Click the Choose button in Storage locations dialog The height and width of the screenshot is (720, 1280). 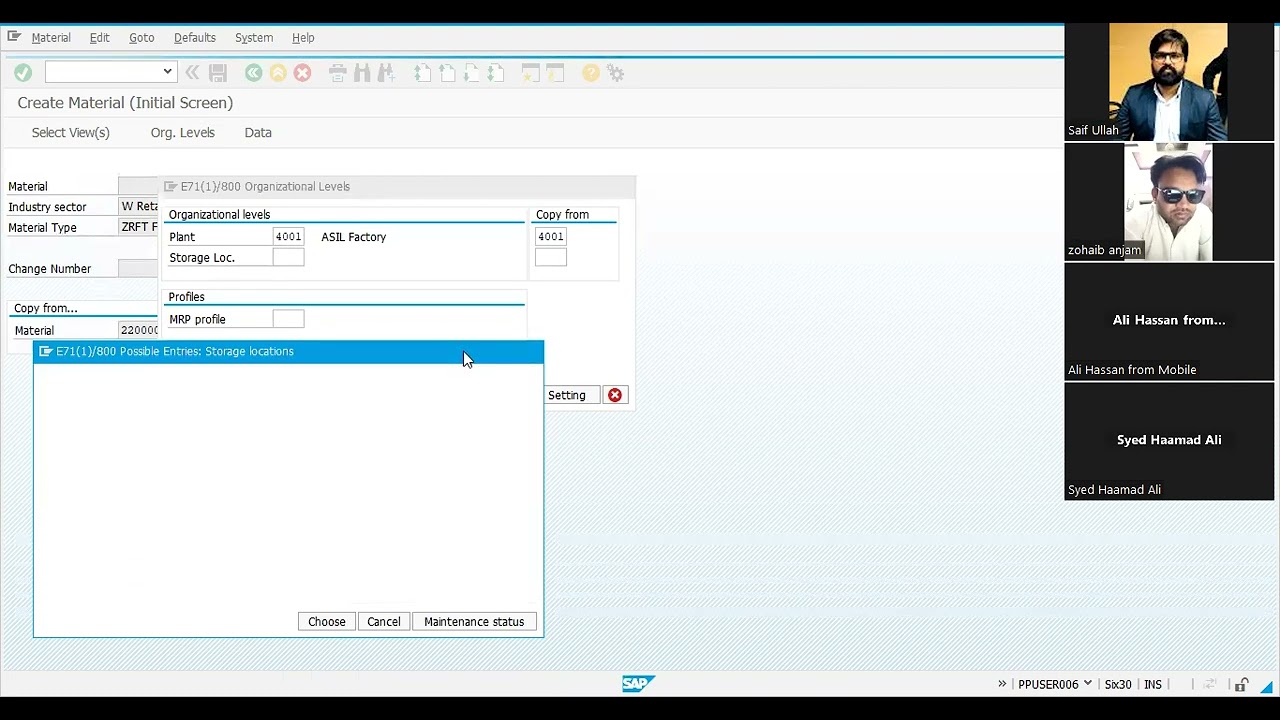click(326, 621)
